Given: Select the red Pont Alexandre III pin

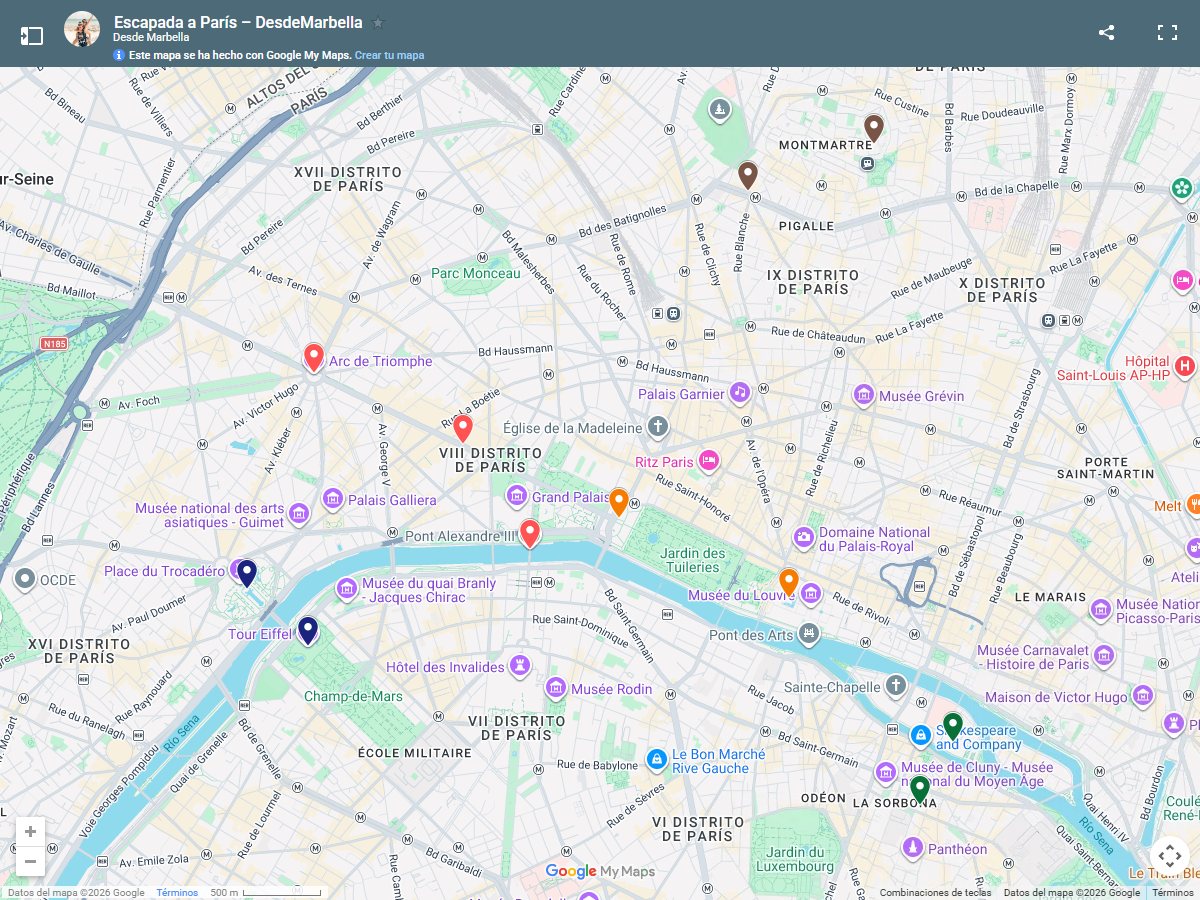Looking at the screenshot, I should coord(530,533).
